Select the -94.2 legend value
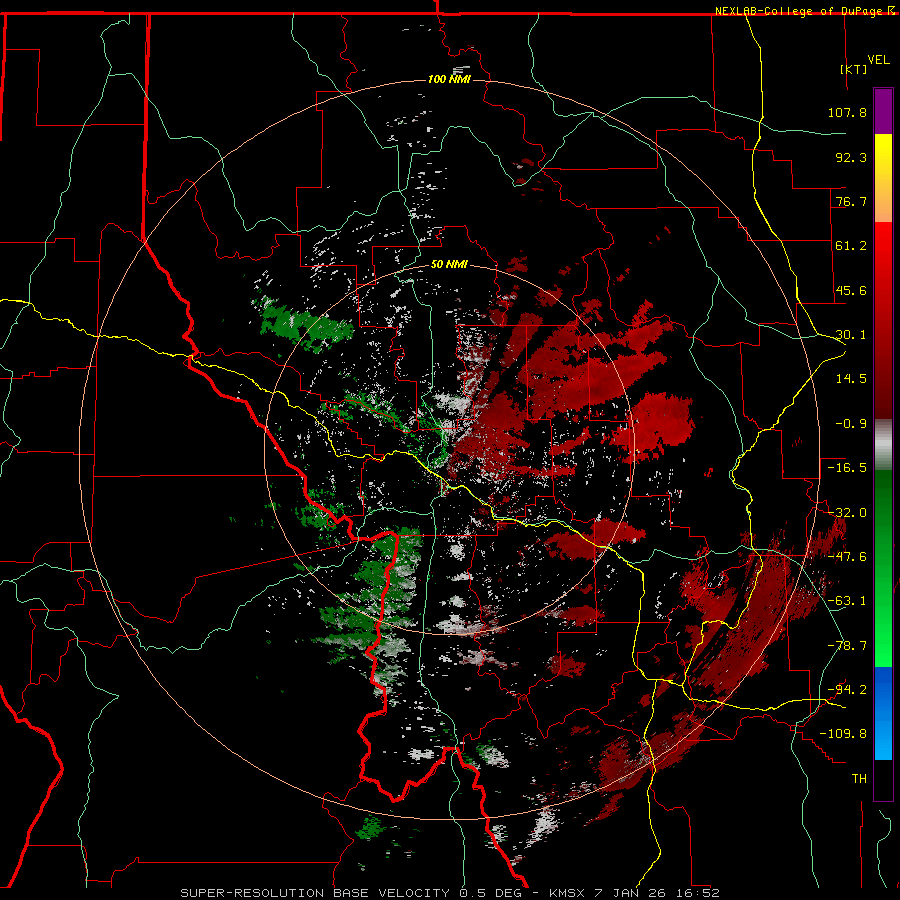 click(x=847, y=689)
